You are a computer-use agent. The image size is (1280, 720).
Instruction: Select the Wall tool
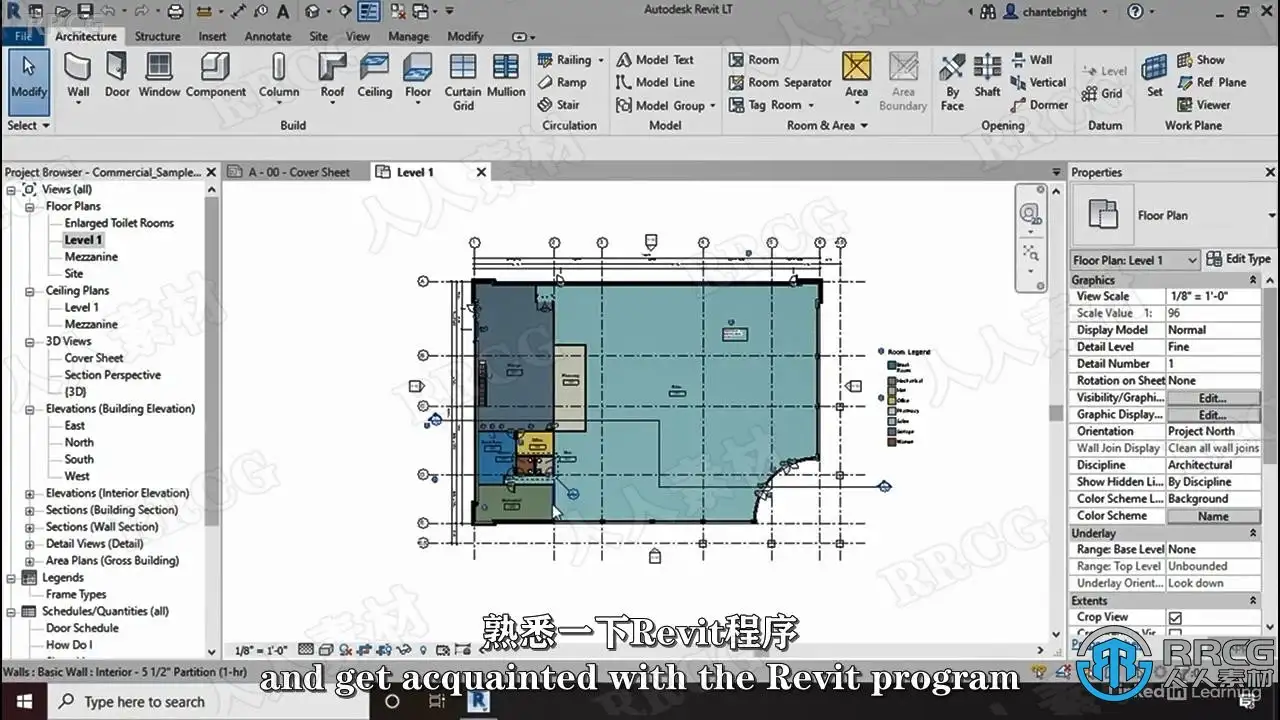click(78, 76)
